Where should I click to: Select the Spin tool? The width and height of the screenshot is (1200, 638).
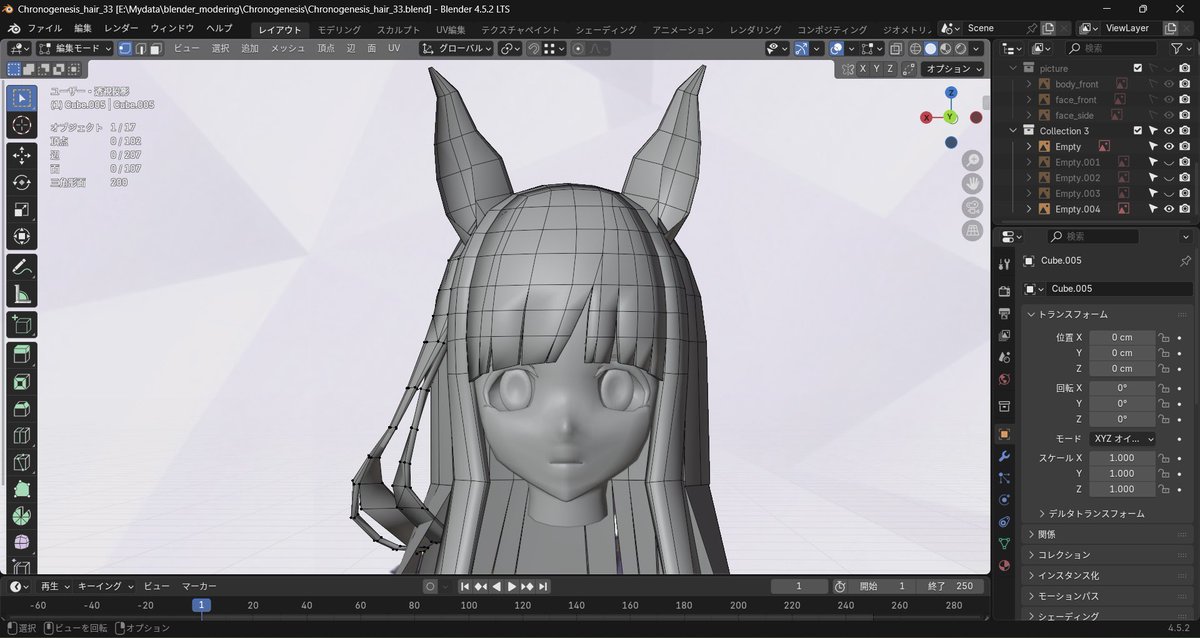(x=22, y=517)
